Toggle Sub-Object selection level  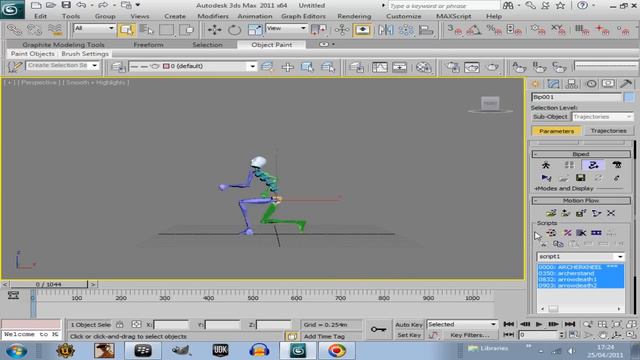pyautogui.click(x=550, y=117)
